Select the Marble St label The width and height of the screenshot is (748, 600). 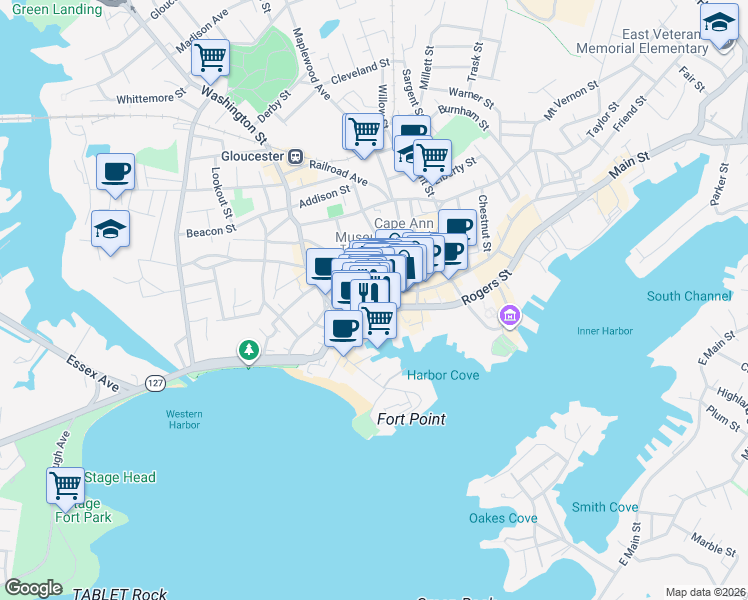714,545
